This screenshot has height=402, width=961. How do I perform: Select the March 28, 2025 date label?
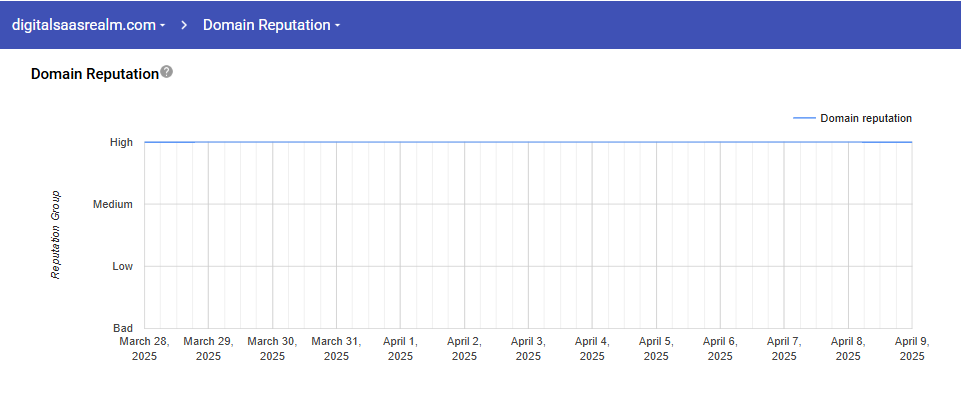[144, 348]
